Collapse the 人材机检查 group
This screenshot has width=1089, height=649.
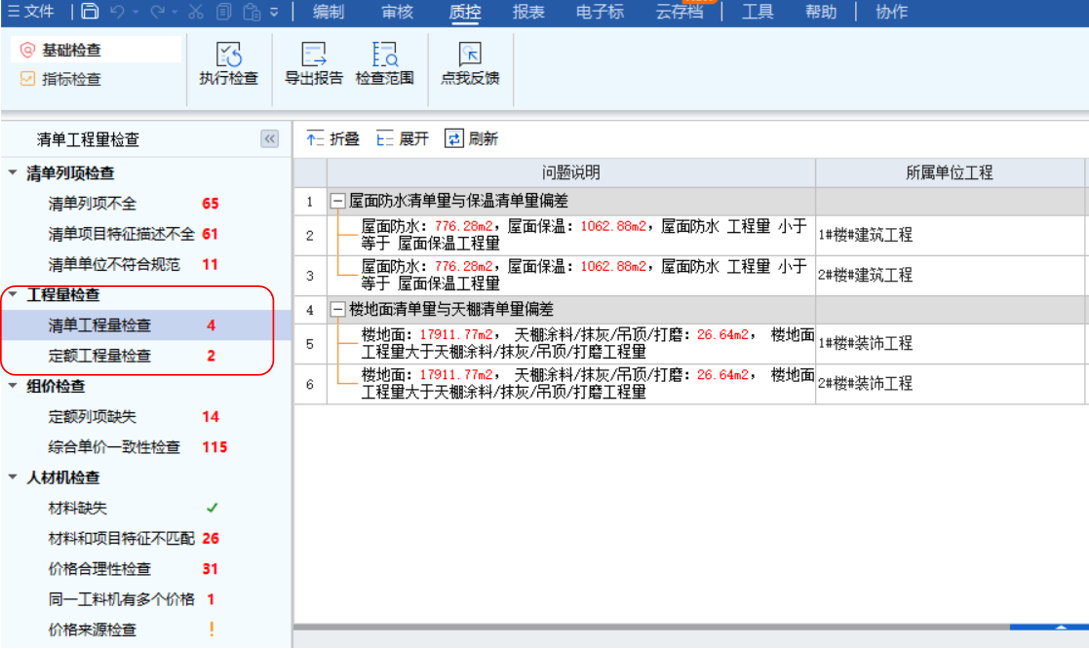[13, 477]
